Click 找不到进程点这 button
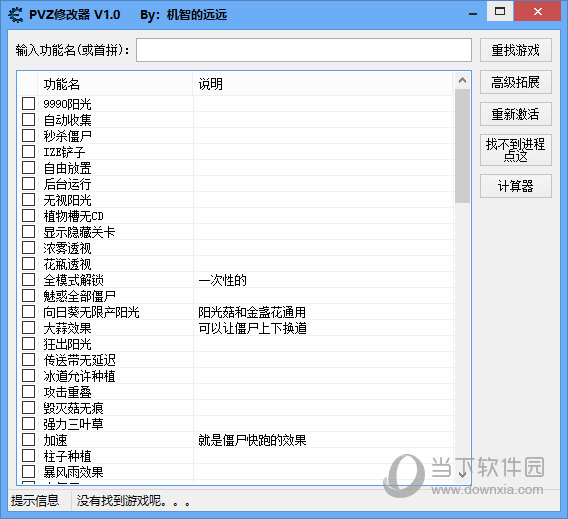This screenshot has height=519, width=568. tap(516, 150)
